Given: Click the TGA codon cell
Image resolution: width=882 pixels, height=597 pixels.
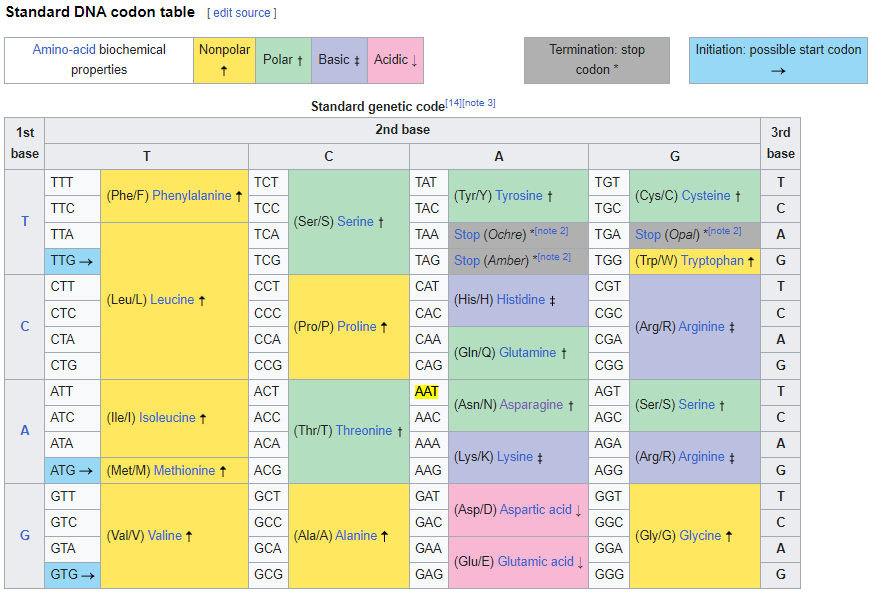Looking at the screenshot, I should click(x=609, y=235).
